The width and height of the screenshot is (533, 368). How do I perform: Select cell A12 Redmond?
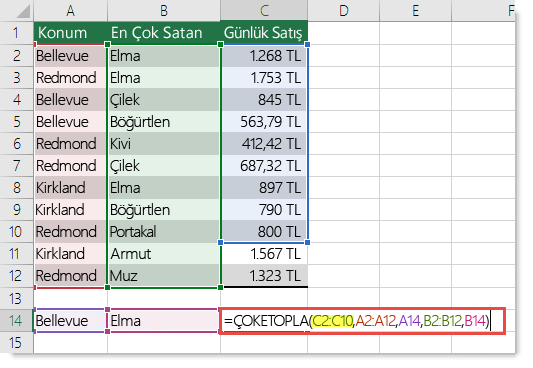(x=70, y=276)
